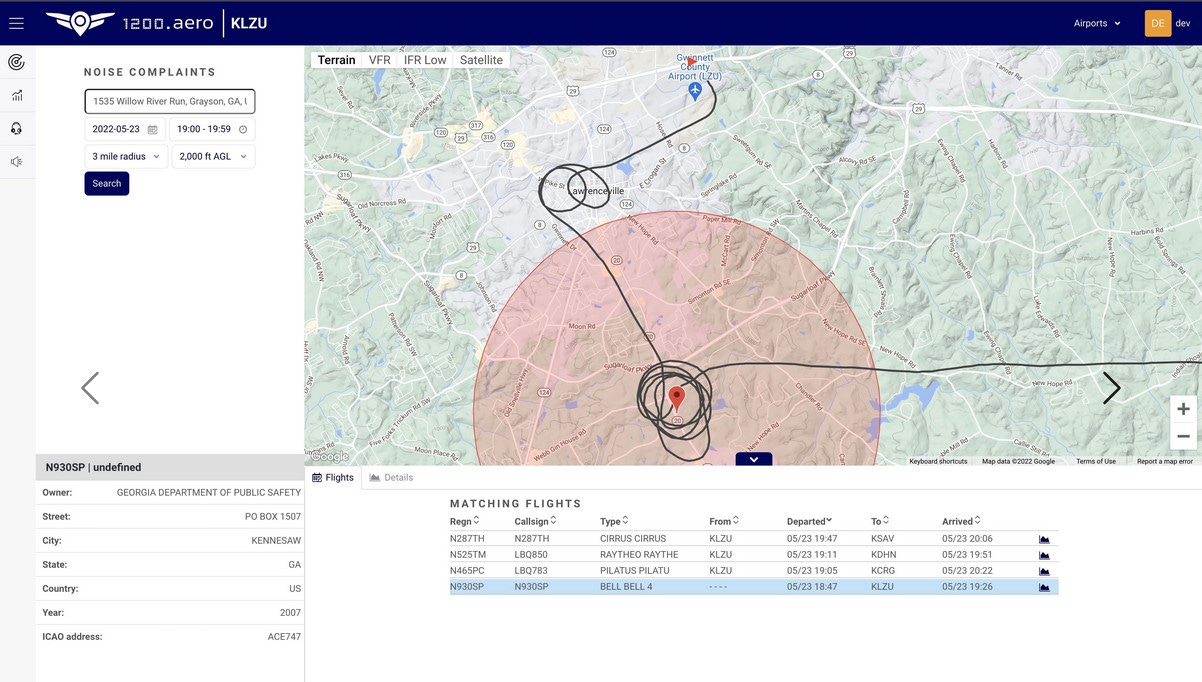This screenshot has height=682, width=1202.
Task: Select the noise speaker sidebar icon
Action: 16,161
